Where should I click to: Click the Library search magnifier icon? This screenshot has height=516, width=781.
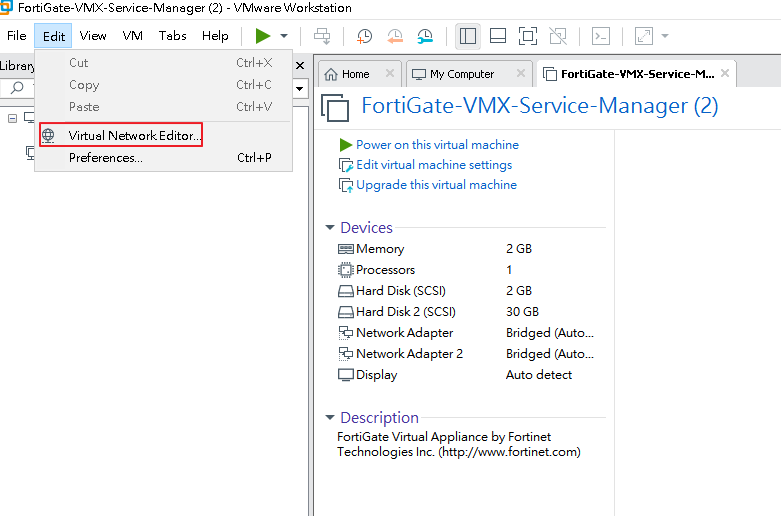point(17,88)
